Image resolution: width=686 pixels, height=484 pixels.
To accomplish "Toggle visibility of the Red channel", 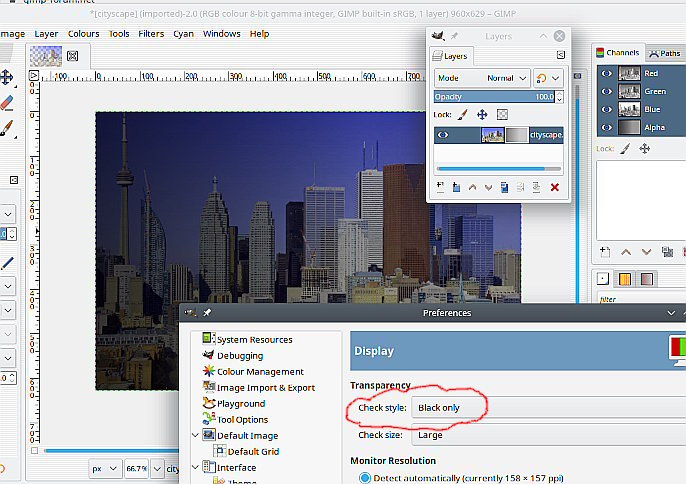I will coord(605,74).
